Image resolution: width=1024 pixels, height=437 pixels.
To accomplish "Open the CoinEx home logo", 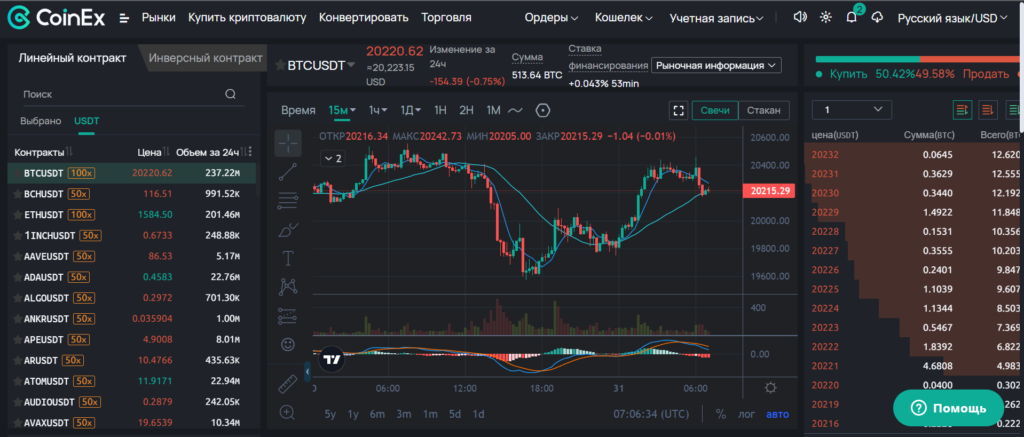I will (56, 18).
